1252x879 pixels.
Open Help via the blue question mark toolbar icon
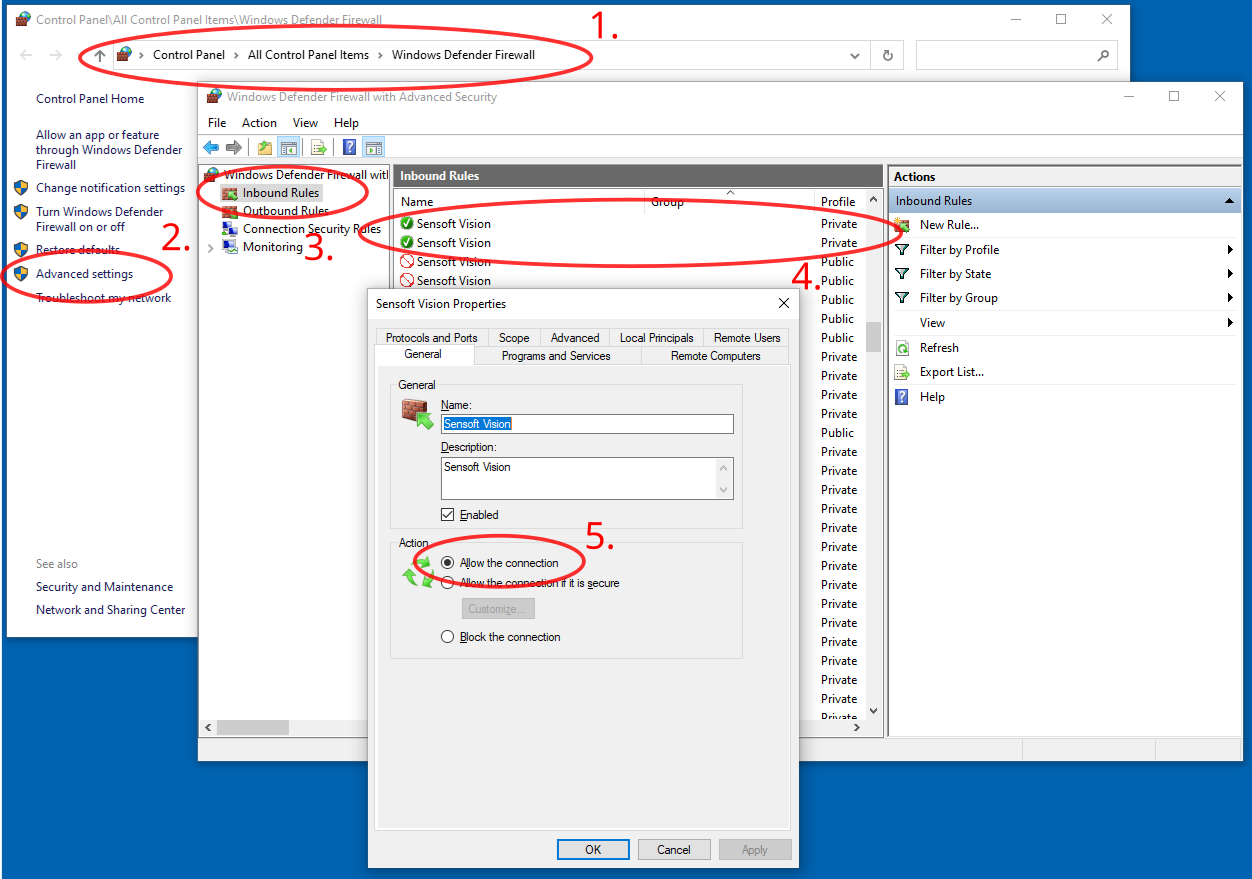point(350,148)
